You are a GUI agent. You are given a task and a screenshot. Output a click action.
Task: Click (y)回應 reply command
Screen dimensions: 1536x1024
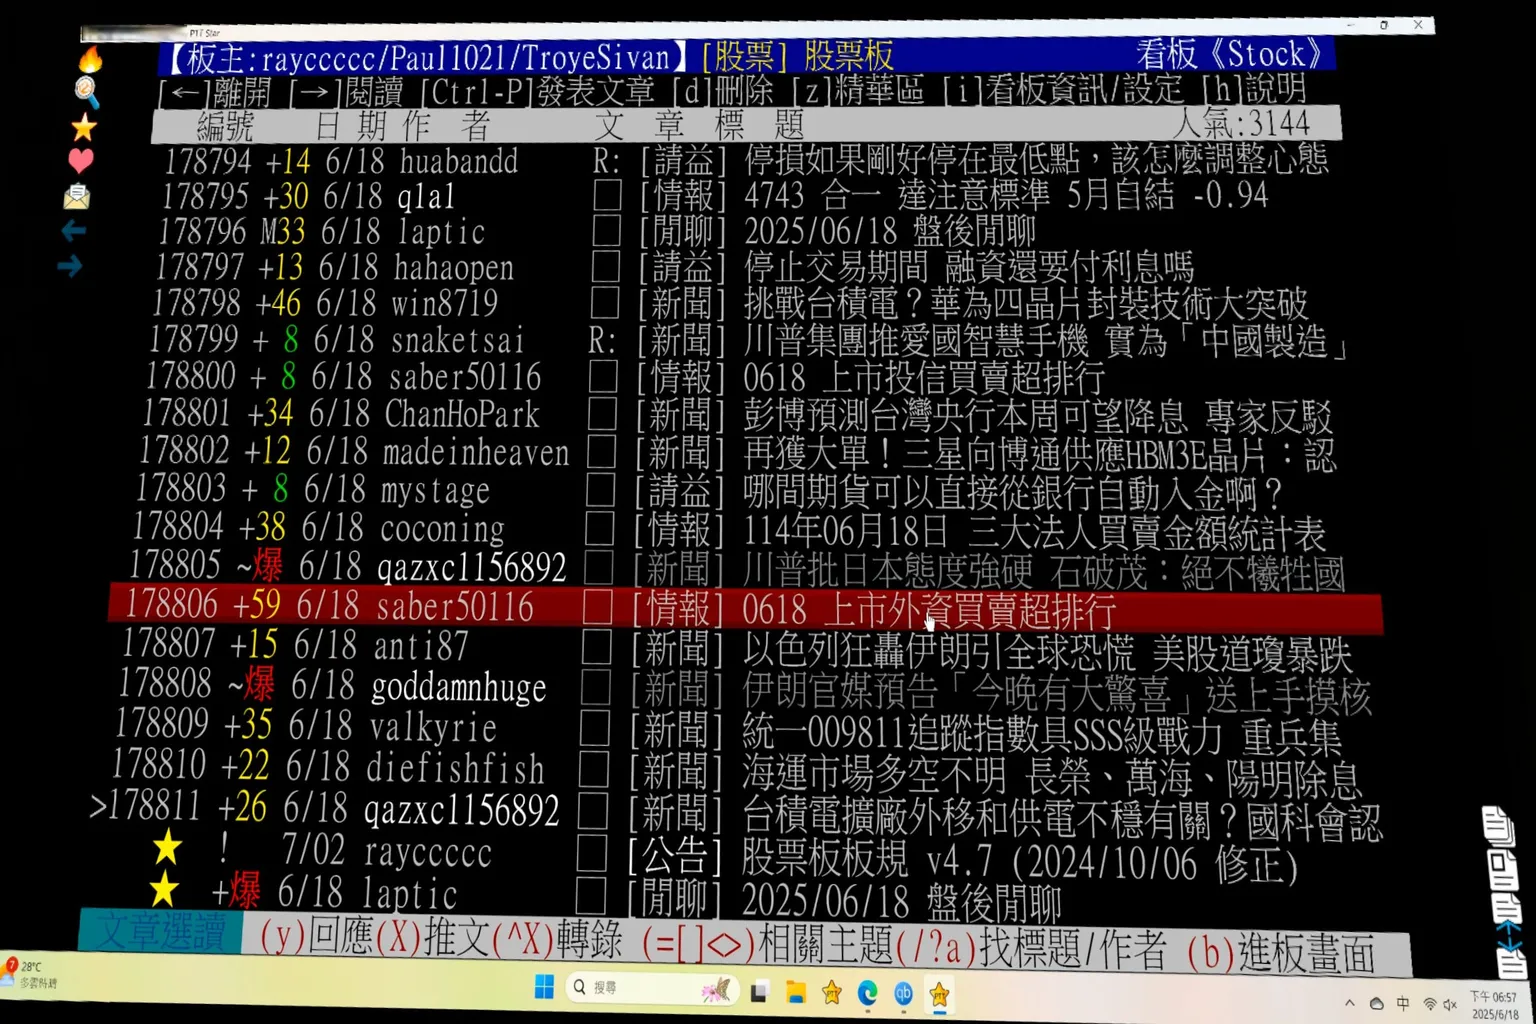point(316,936)
